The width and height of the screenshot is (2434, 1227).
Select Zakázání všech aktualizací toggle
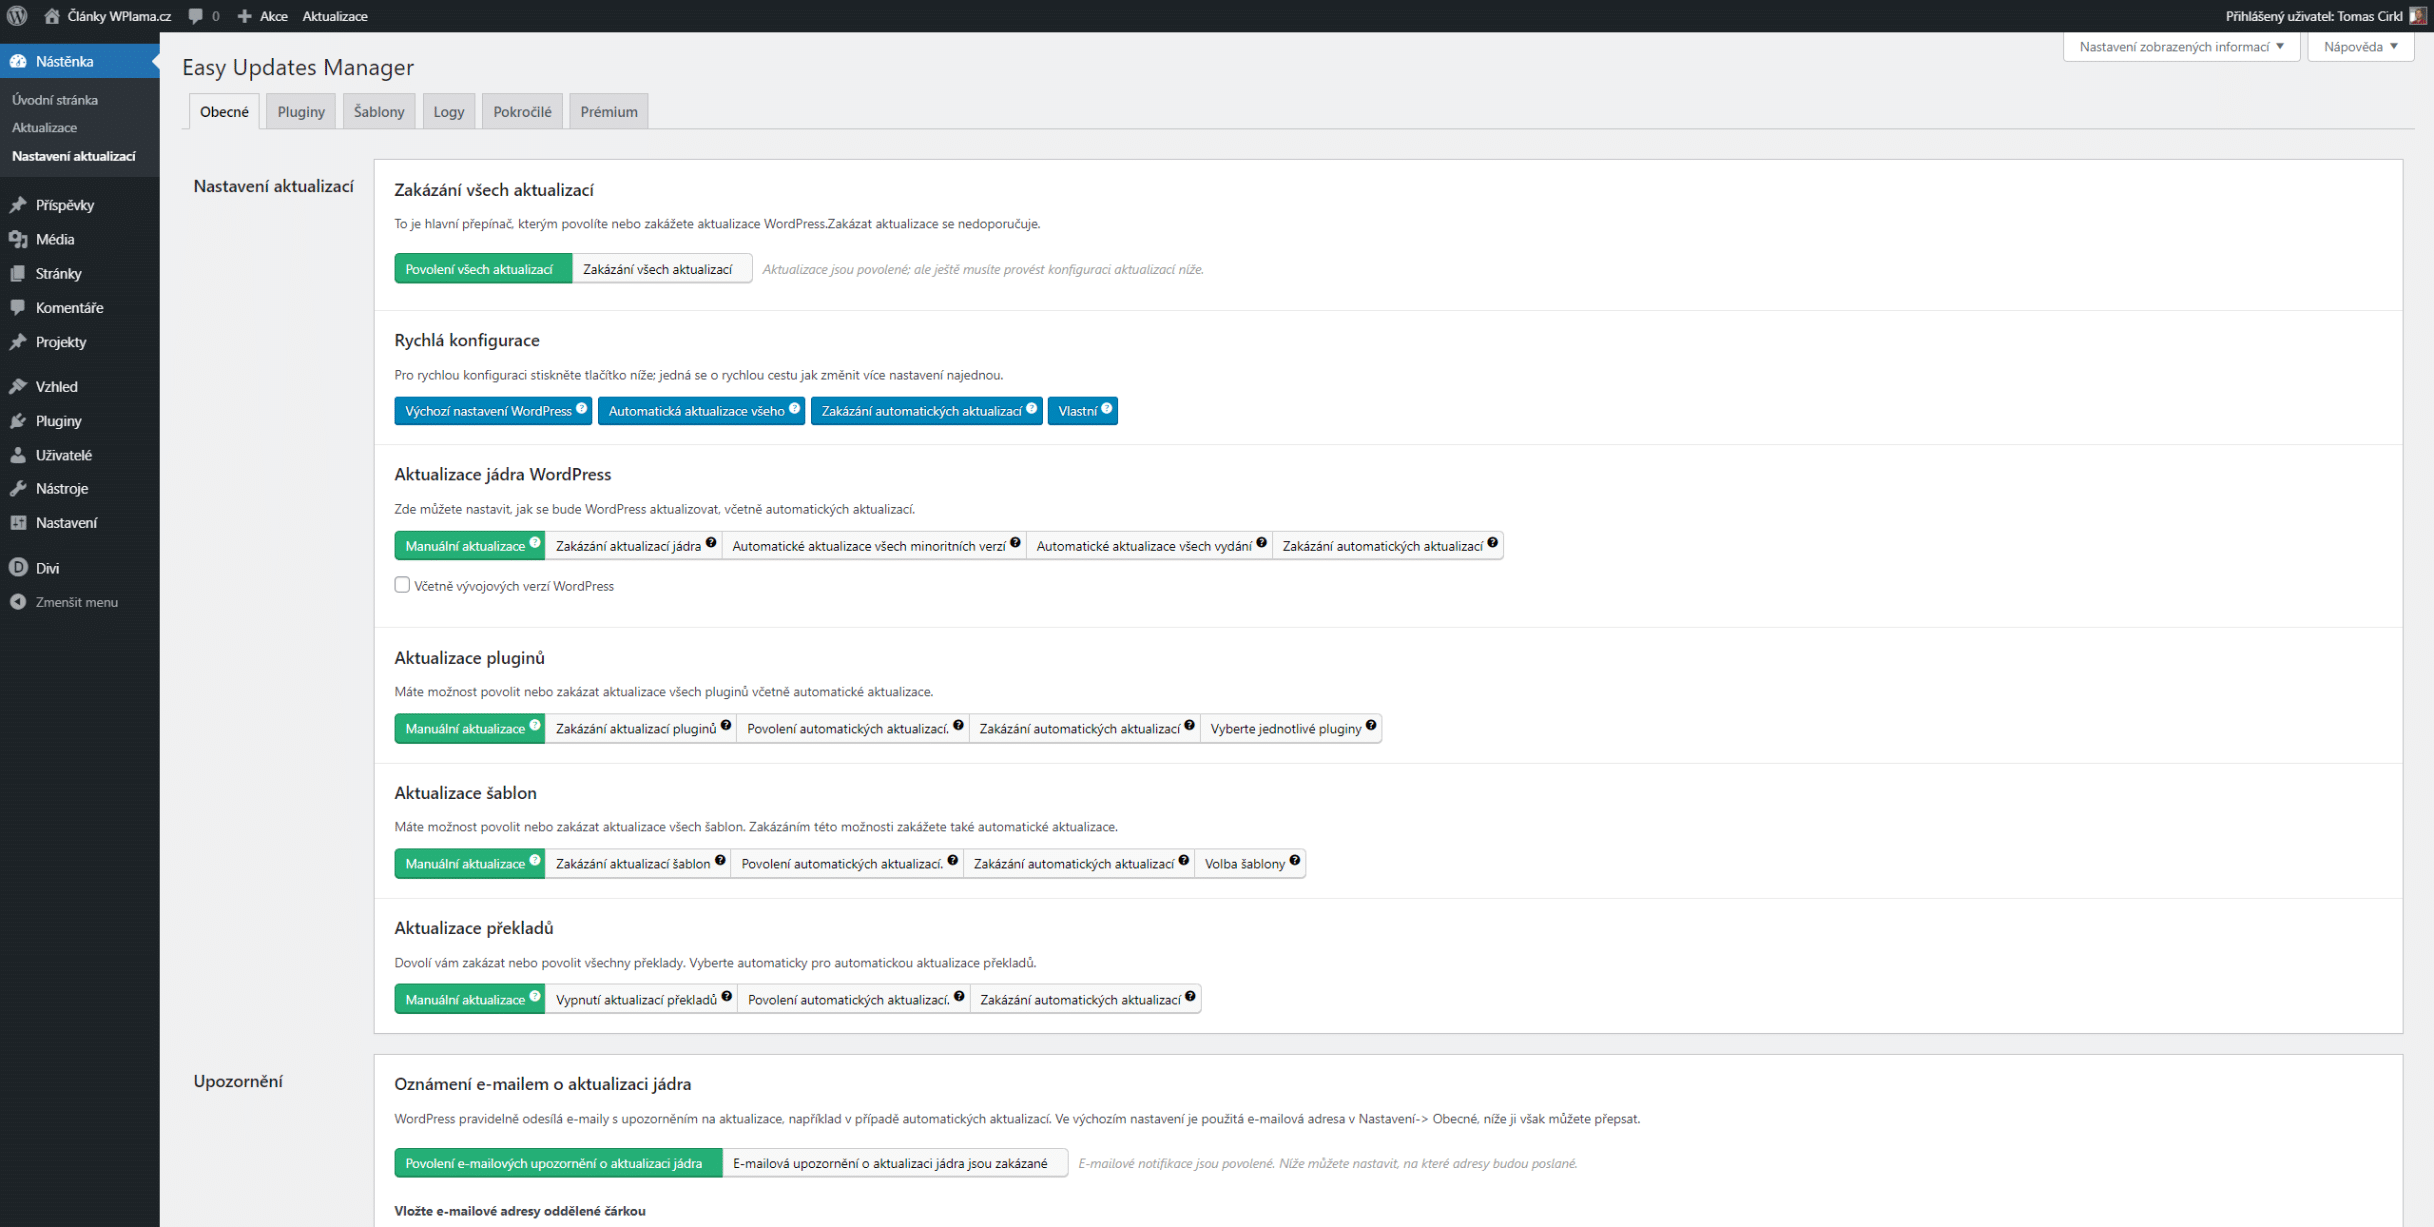click(x=661, y=269)
